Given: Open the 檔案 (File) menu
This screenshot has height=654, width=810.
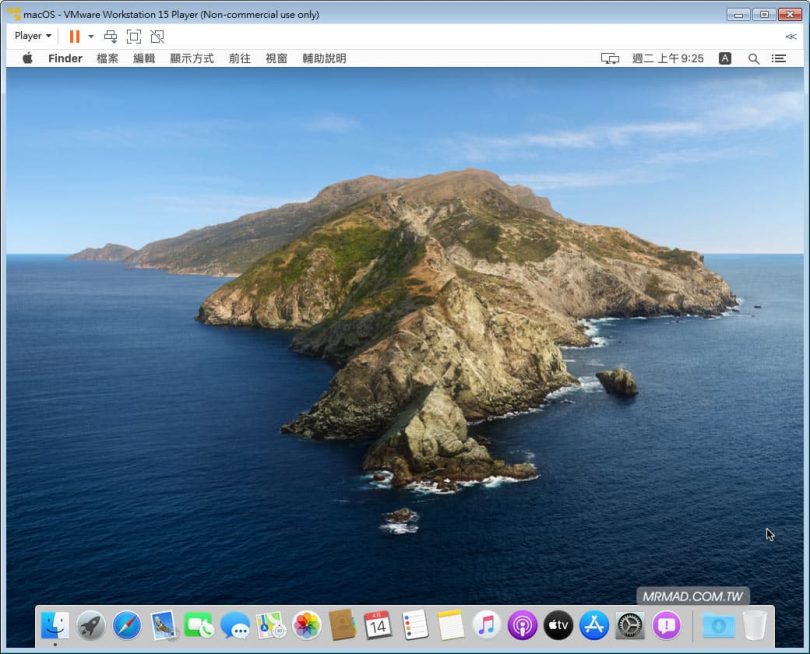Looking at the screenshot, I should tap(107, 59).
